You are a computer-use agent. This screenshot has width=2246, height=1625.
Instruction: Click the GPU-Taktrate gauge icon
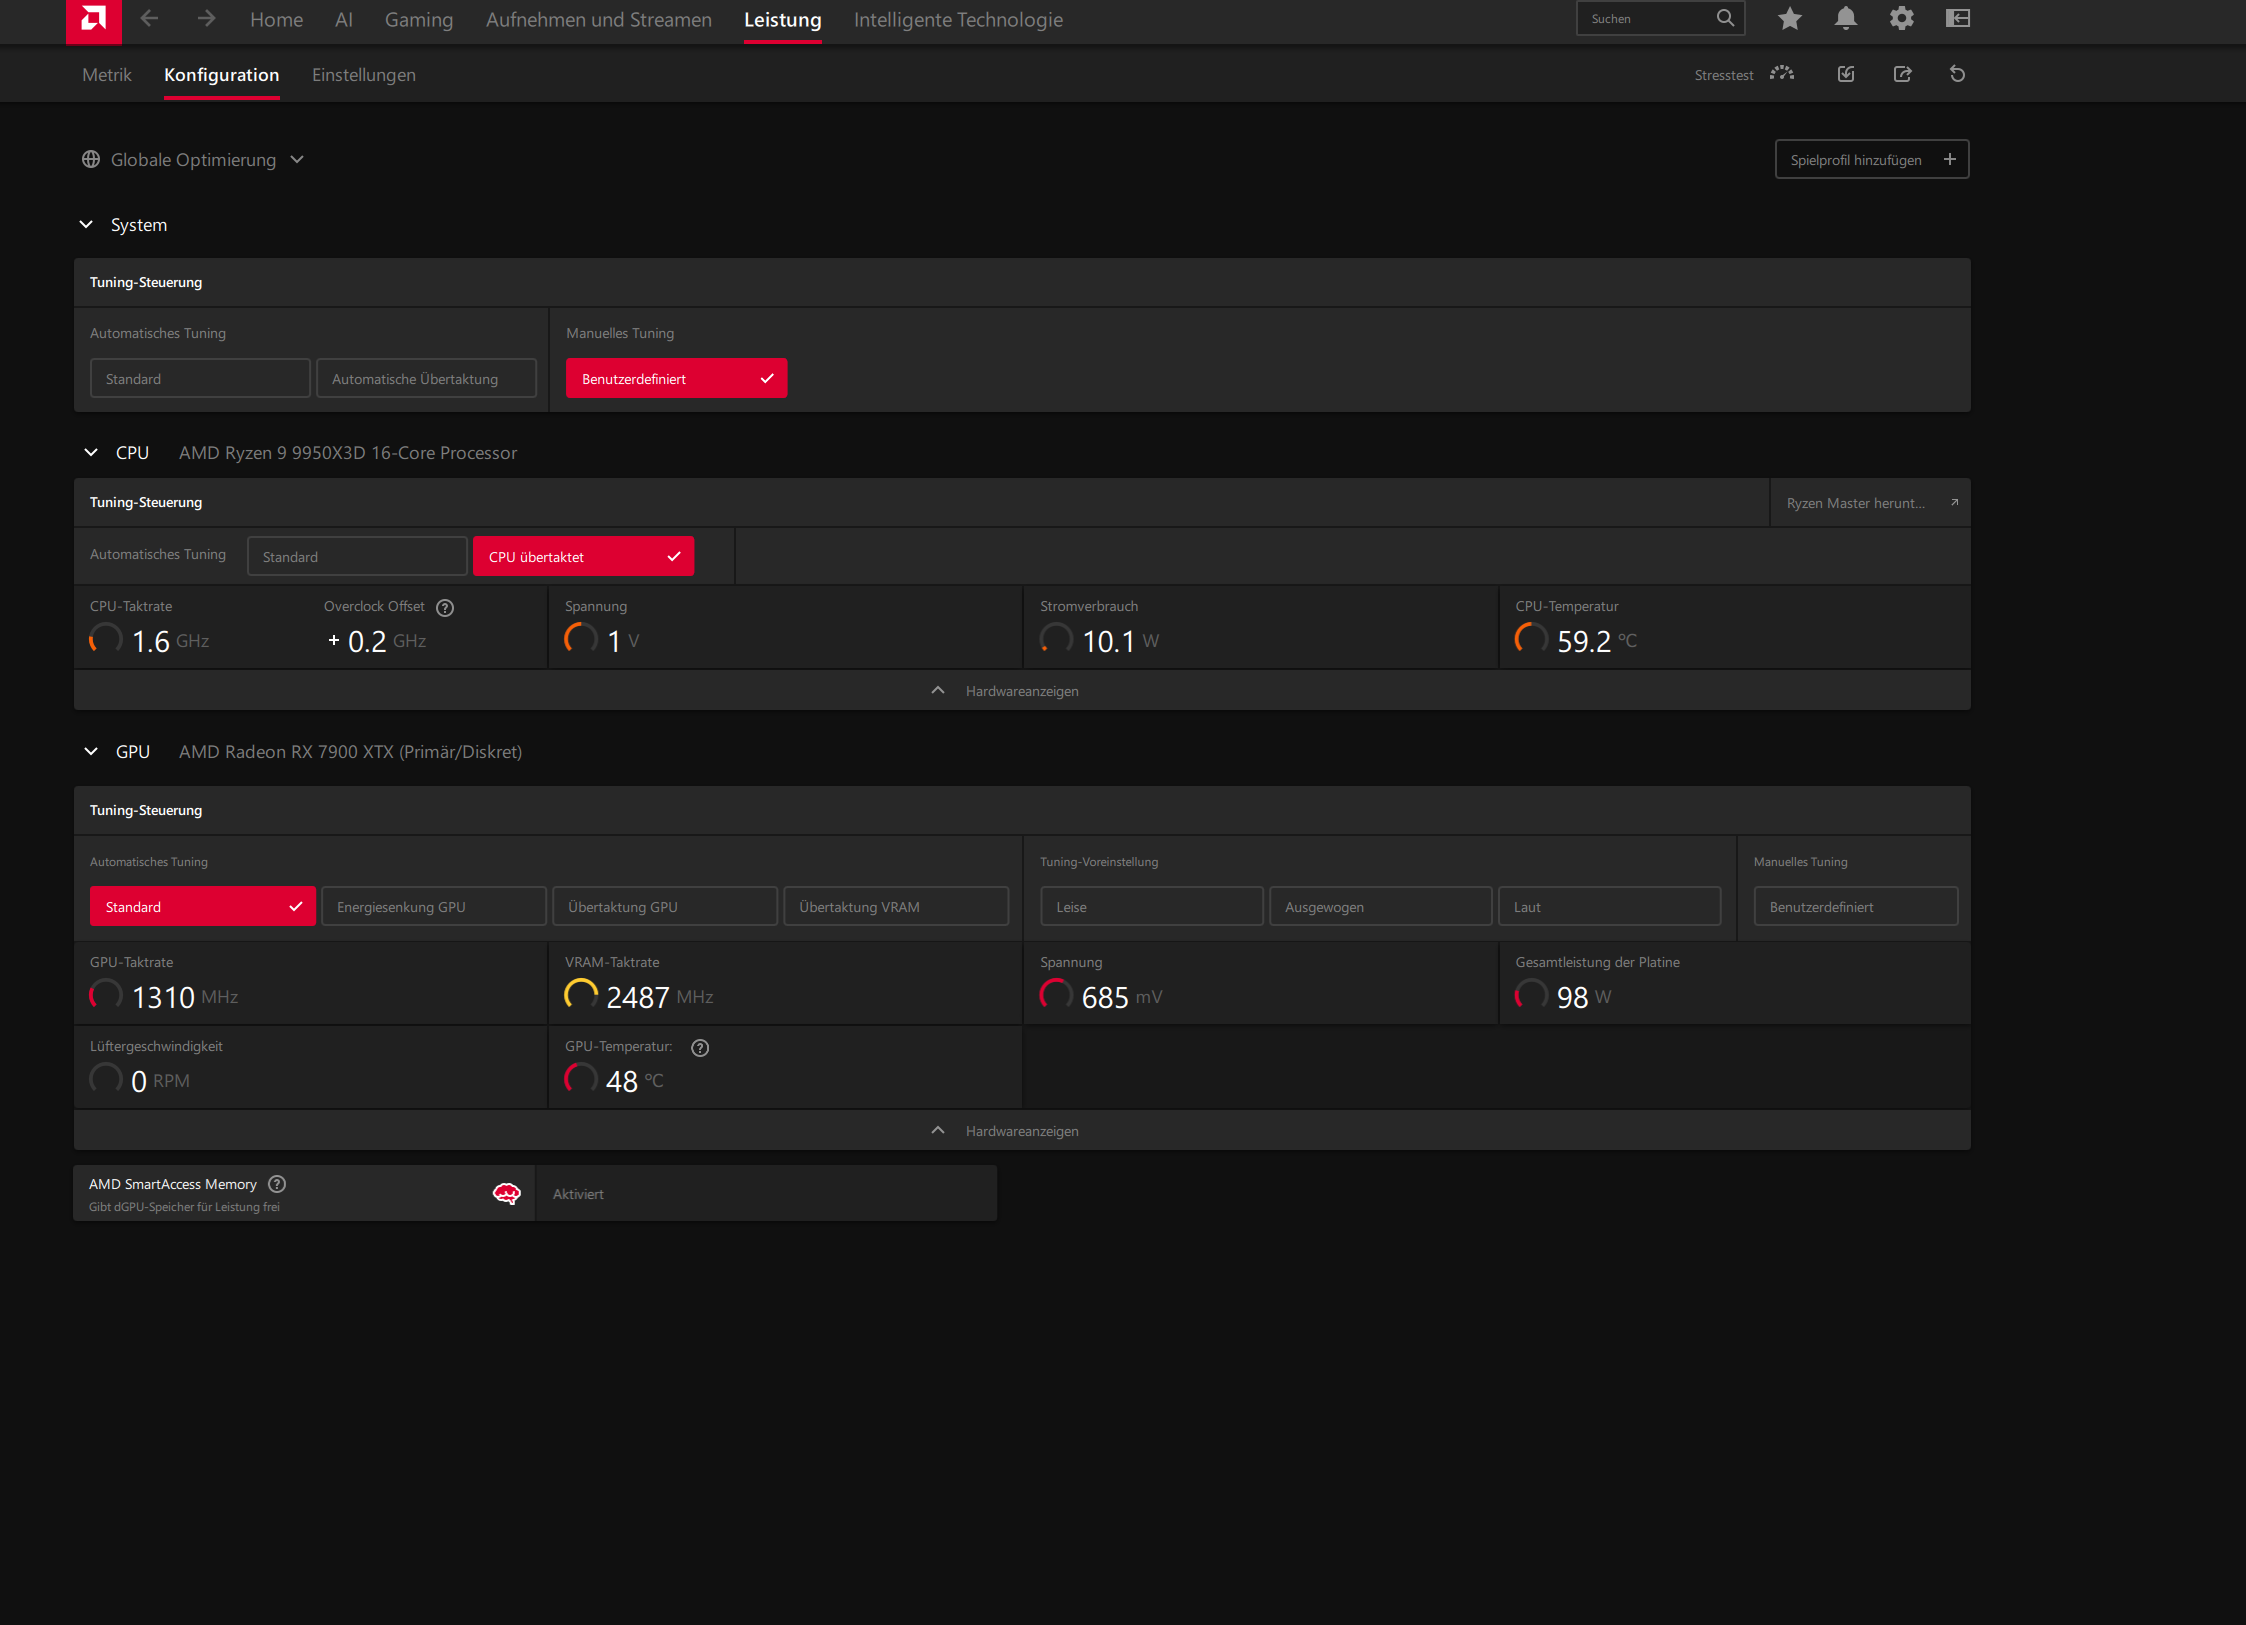[106, 994]
